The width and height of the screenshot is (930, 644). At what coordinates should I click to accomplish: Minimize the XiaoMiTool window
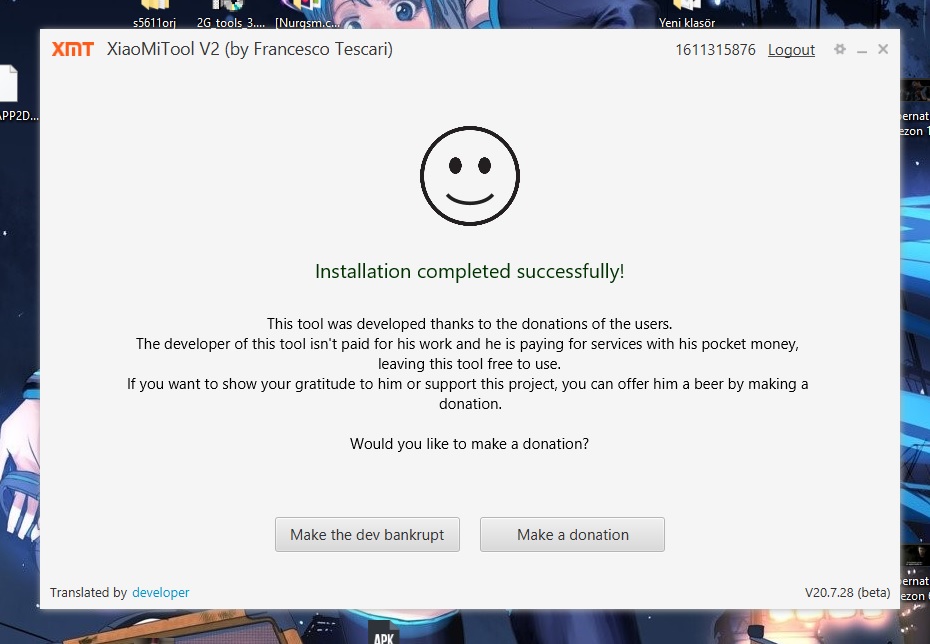point(862,50)
